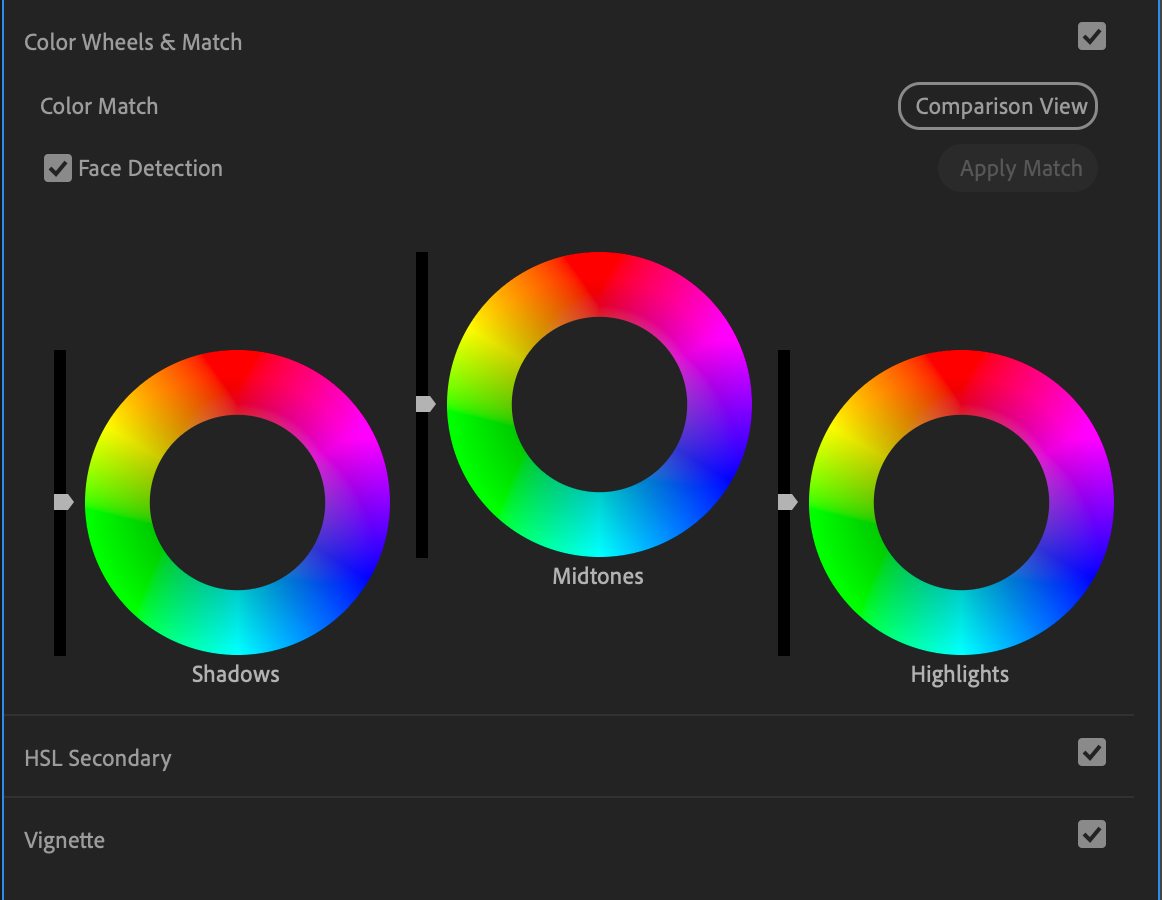Collapse the Color Wheels & Match section
1162x900 pixels.
[x=133, y=42]
